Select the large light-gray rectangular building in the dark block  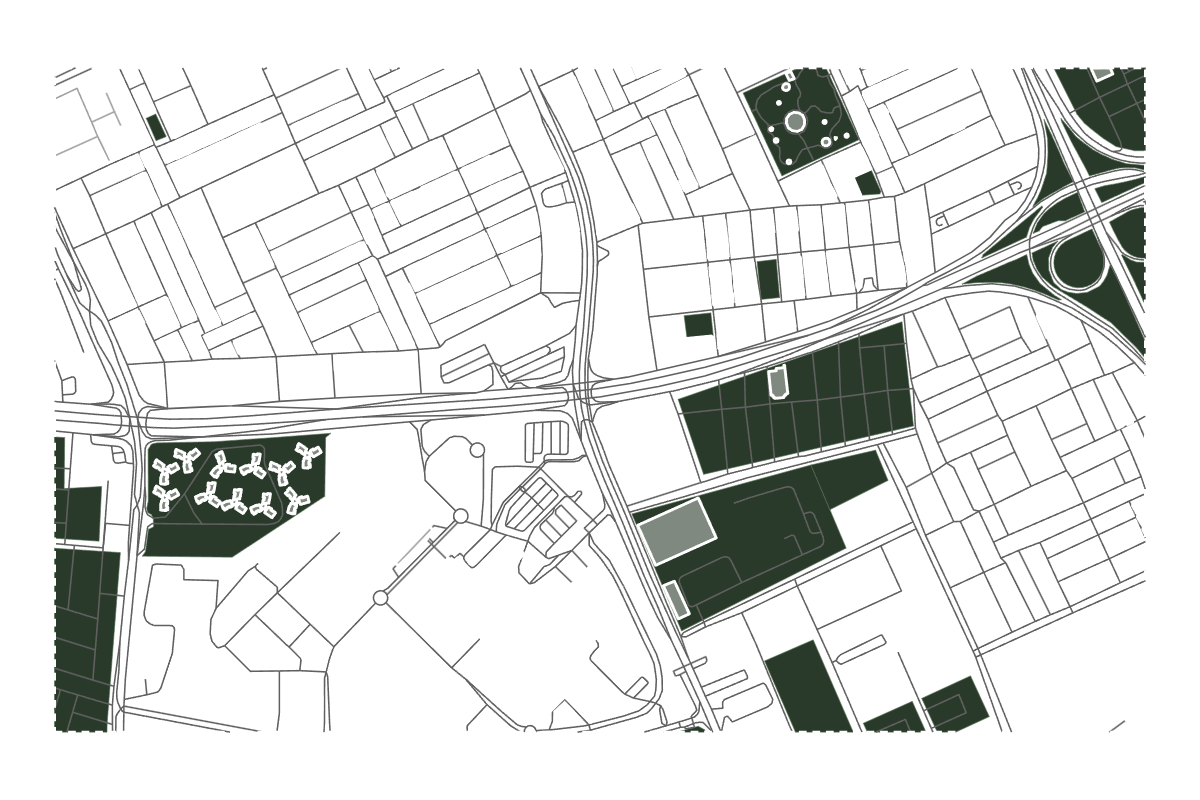[678, 532]
